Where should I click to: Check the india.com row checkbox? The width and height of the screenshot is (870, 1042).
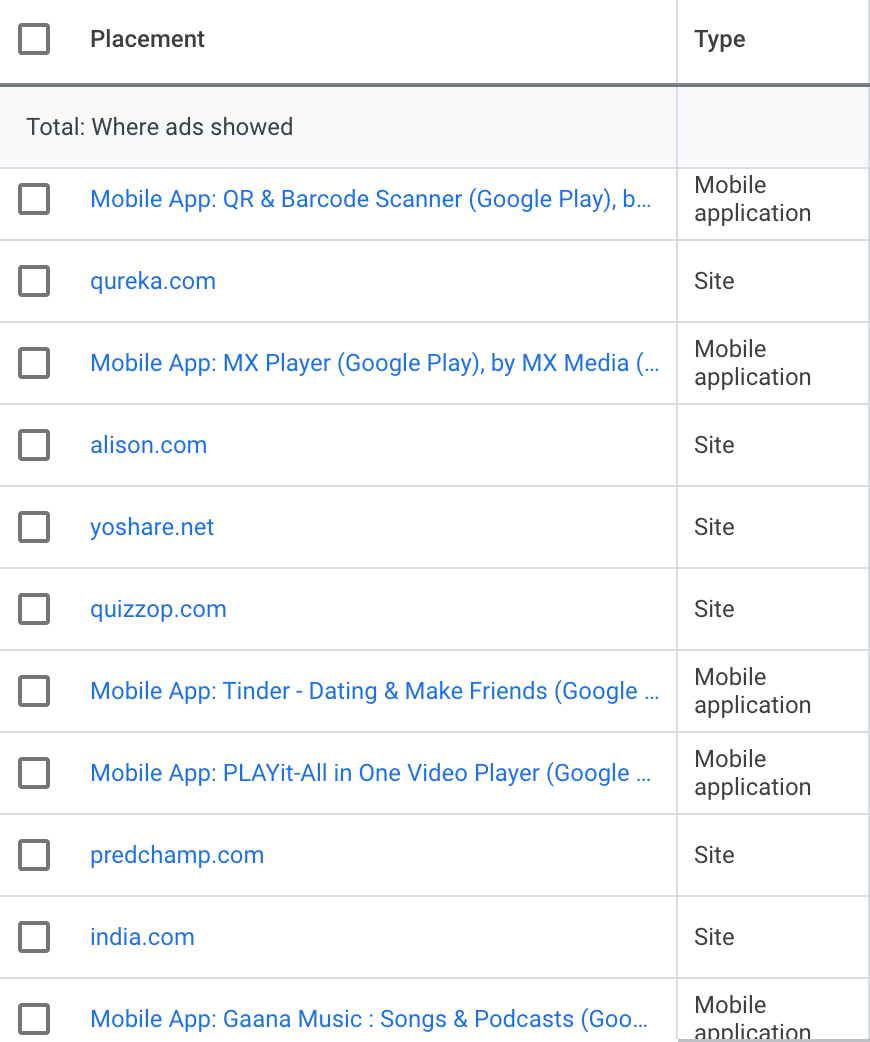click(x=34, y=937)
